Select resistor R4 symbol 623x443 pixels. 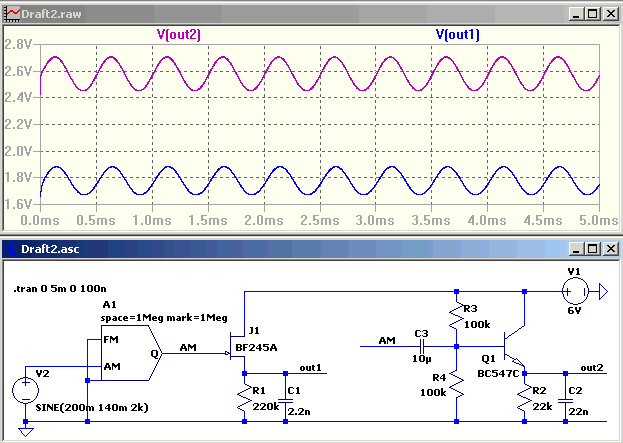click(x=457, y=385)
